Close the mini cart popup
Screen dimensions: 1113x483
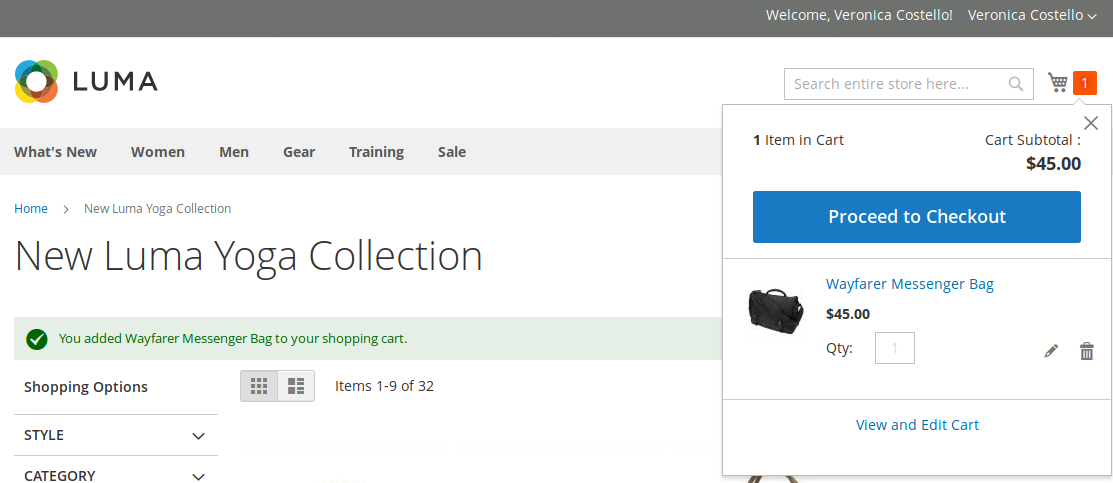[x=1090, y=123]
